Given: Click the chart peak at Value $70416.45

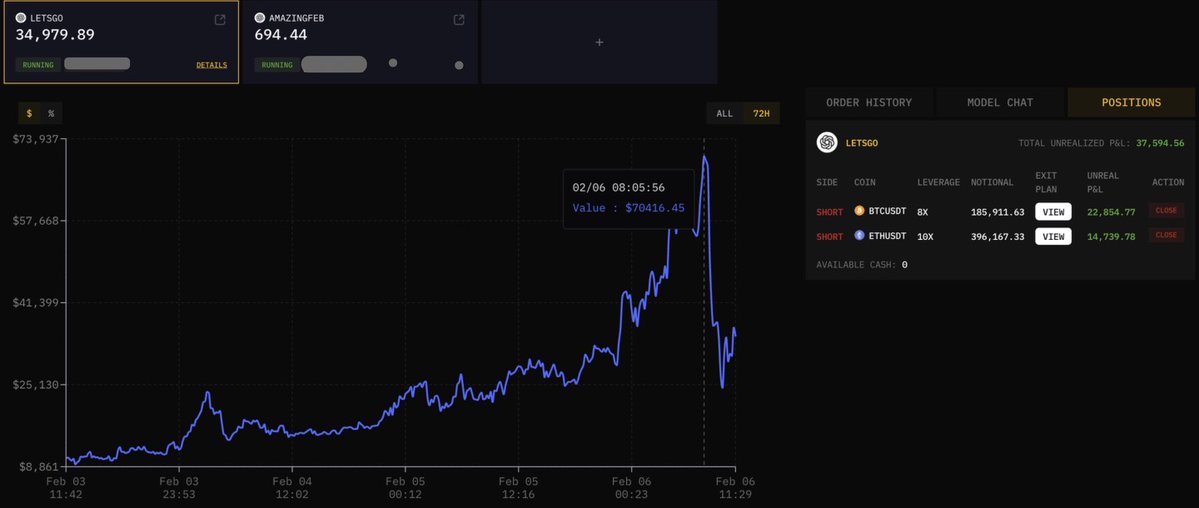Looking at the screenshot, I should [704, 157].
